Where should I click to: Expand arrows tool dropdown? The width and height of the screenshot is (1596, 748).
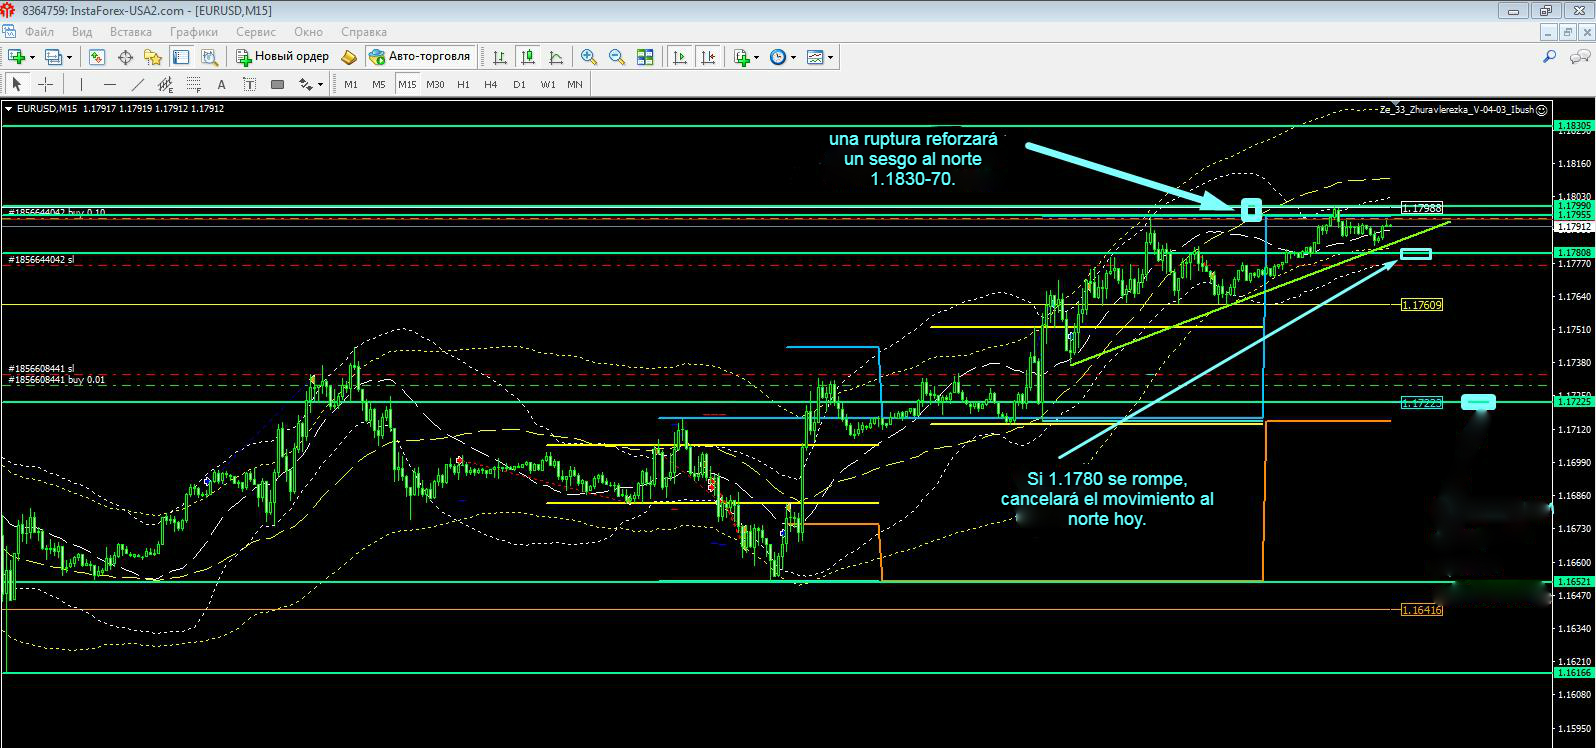click(320, 84)
